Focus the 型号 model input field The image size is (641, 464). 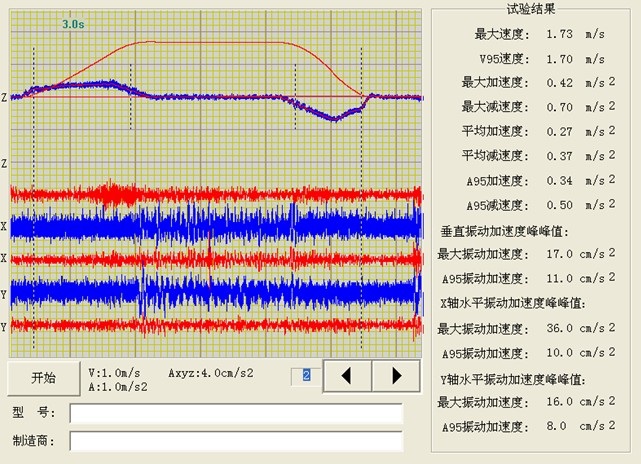click(x=236, y=414)
